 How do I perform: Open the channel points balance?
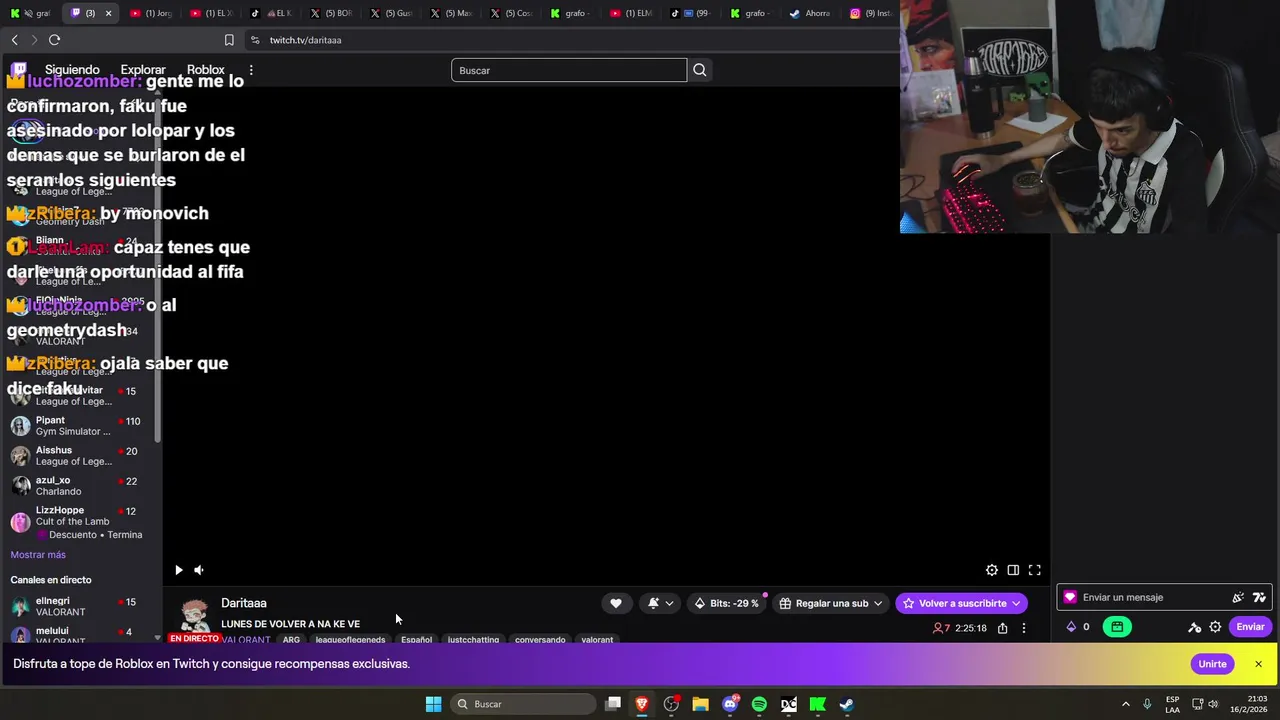1078,627
